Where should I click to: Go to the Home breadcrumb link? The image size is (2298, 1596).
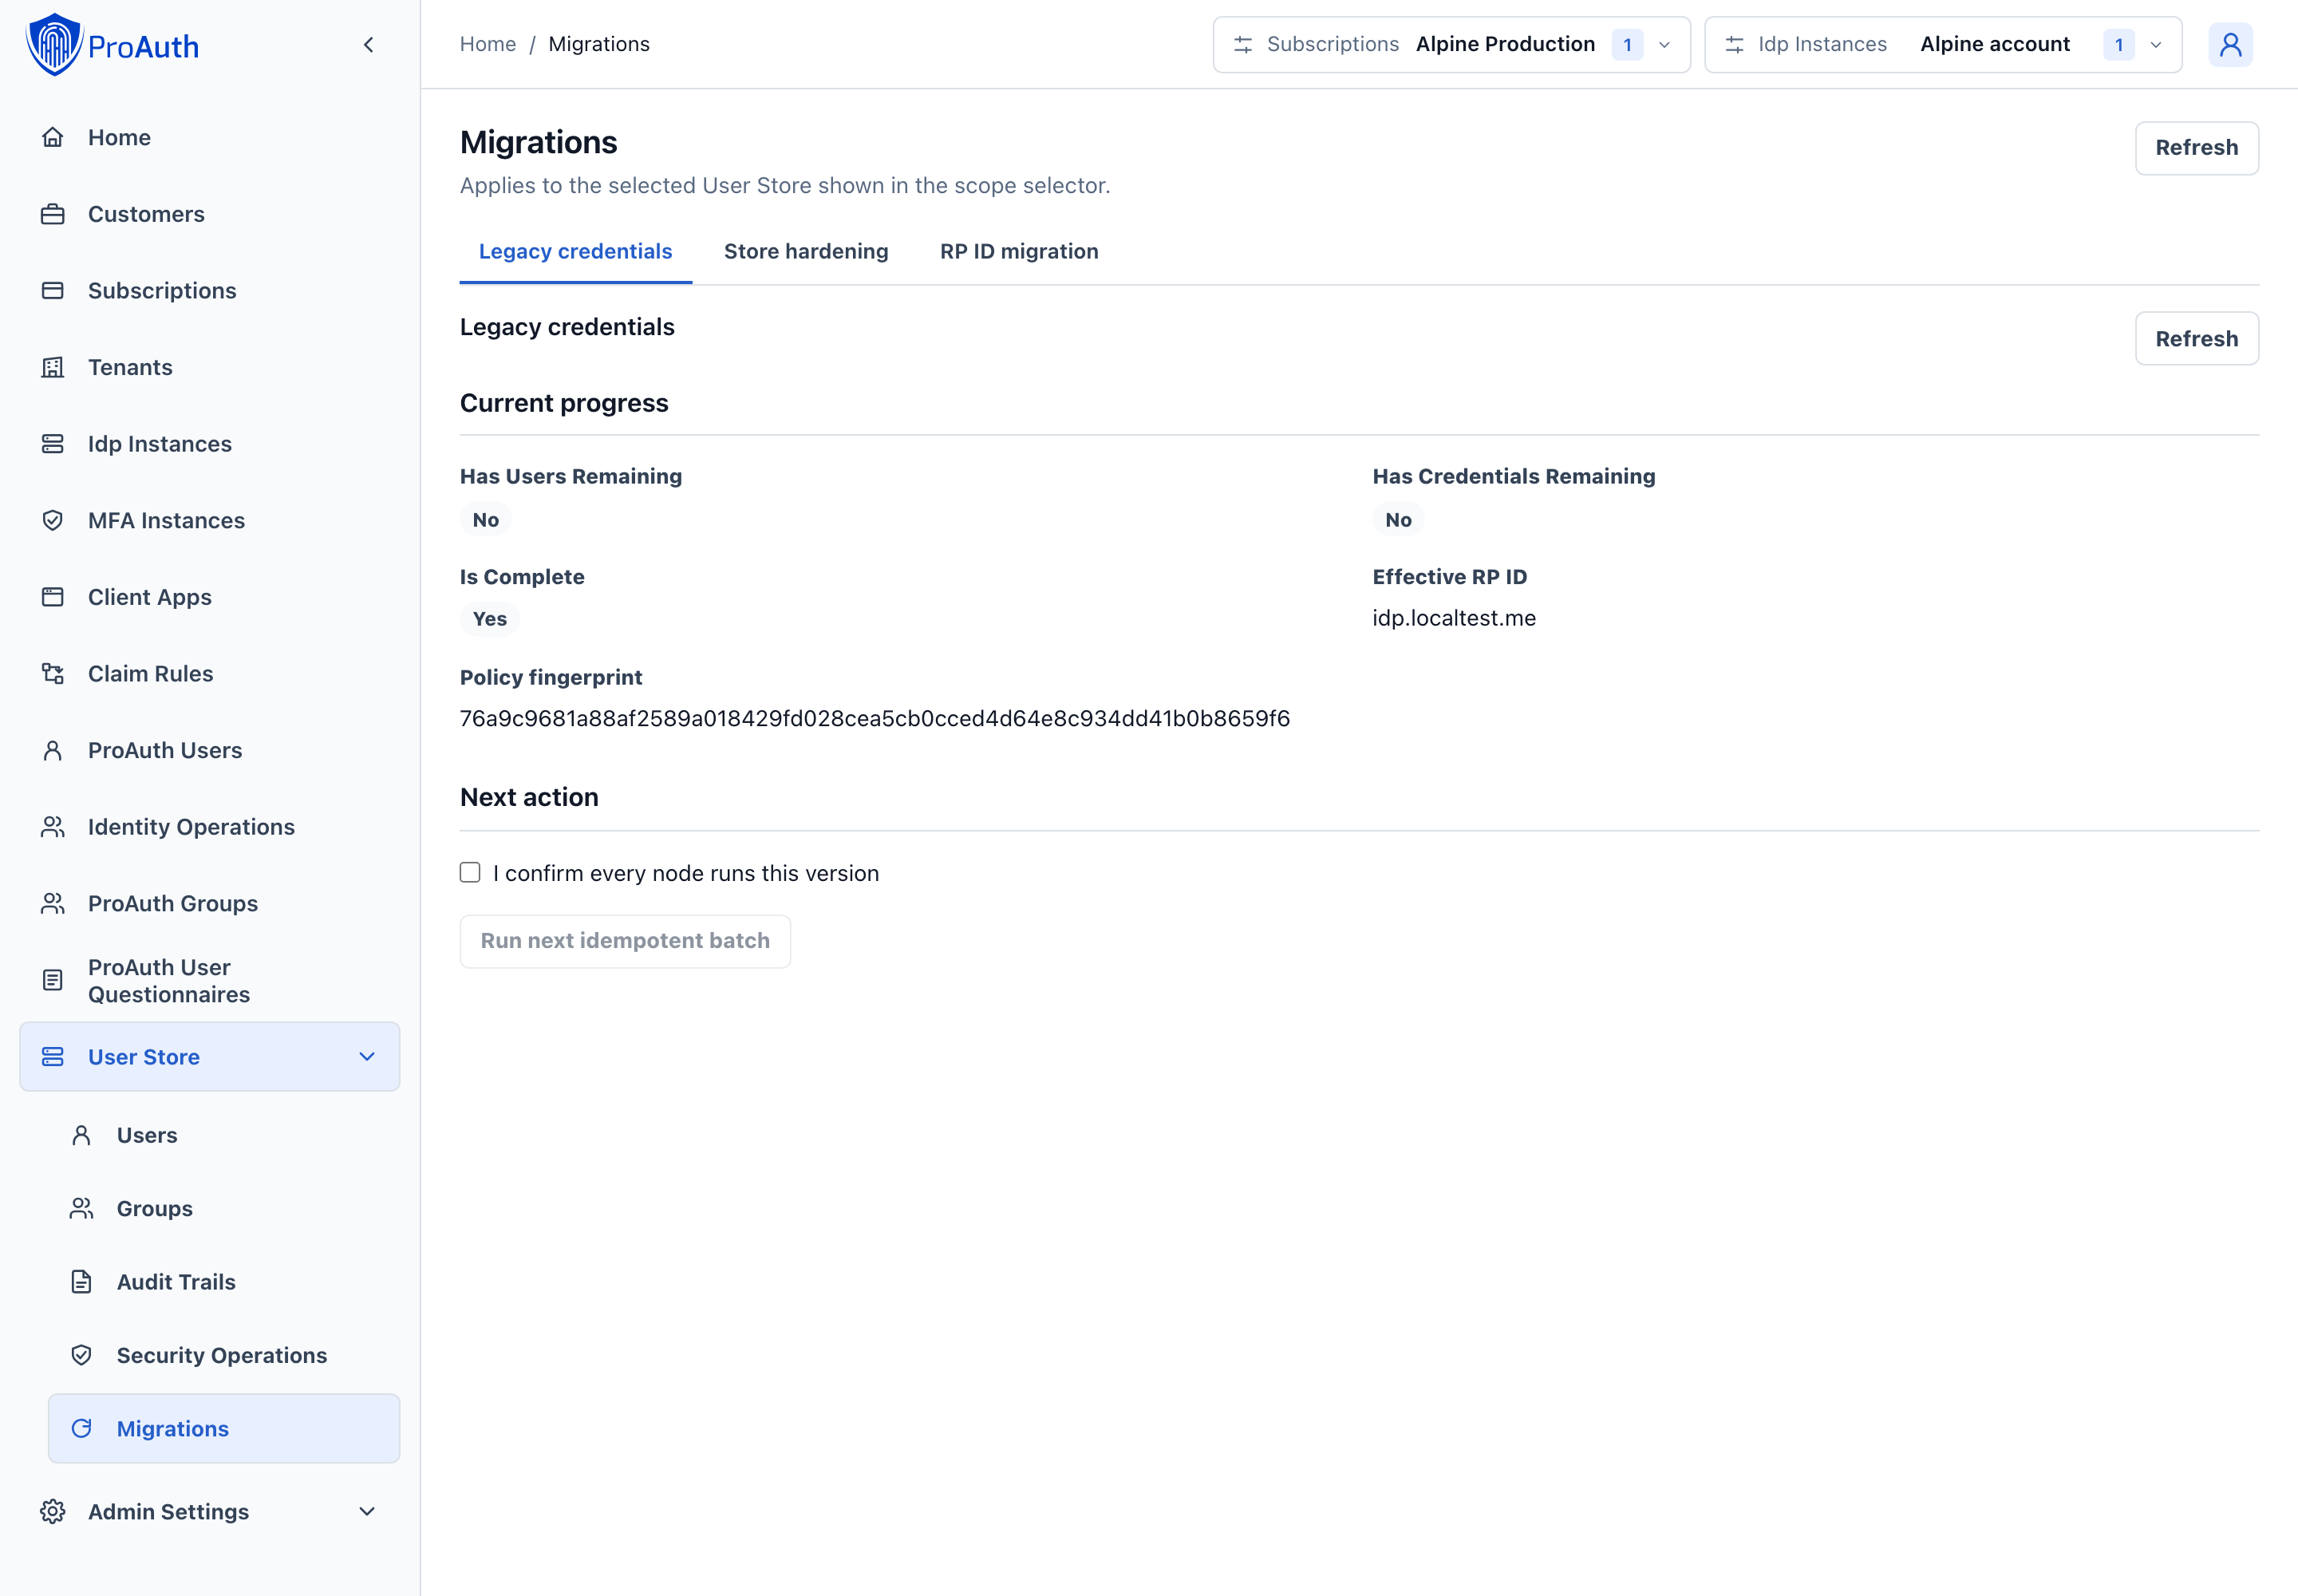pyautogui.click(x=488, y=44)
